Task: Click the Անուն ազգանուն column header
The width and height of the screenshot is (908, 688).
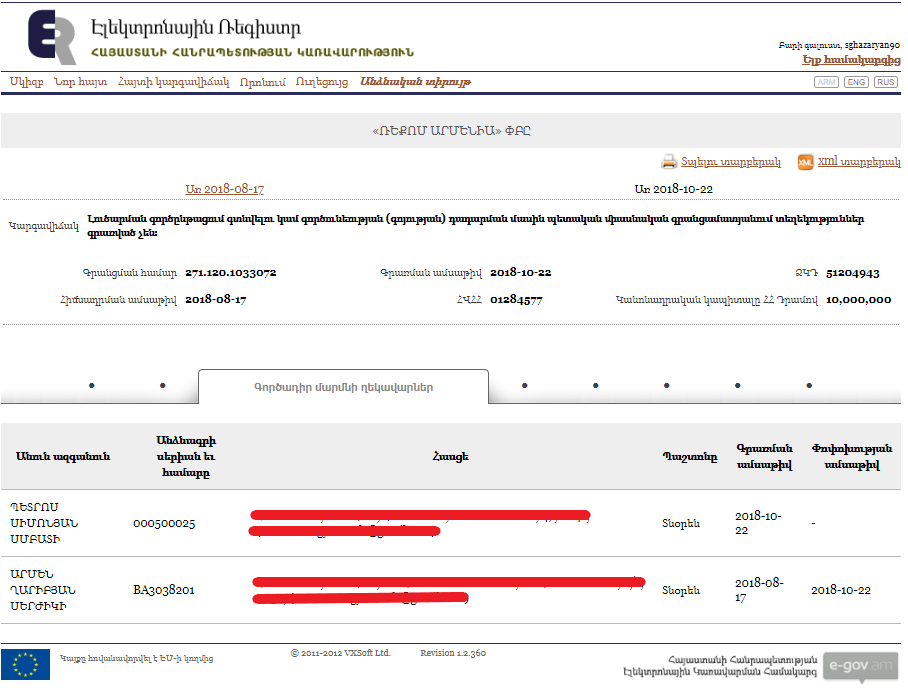Action: click(x=63, y=456)
